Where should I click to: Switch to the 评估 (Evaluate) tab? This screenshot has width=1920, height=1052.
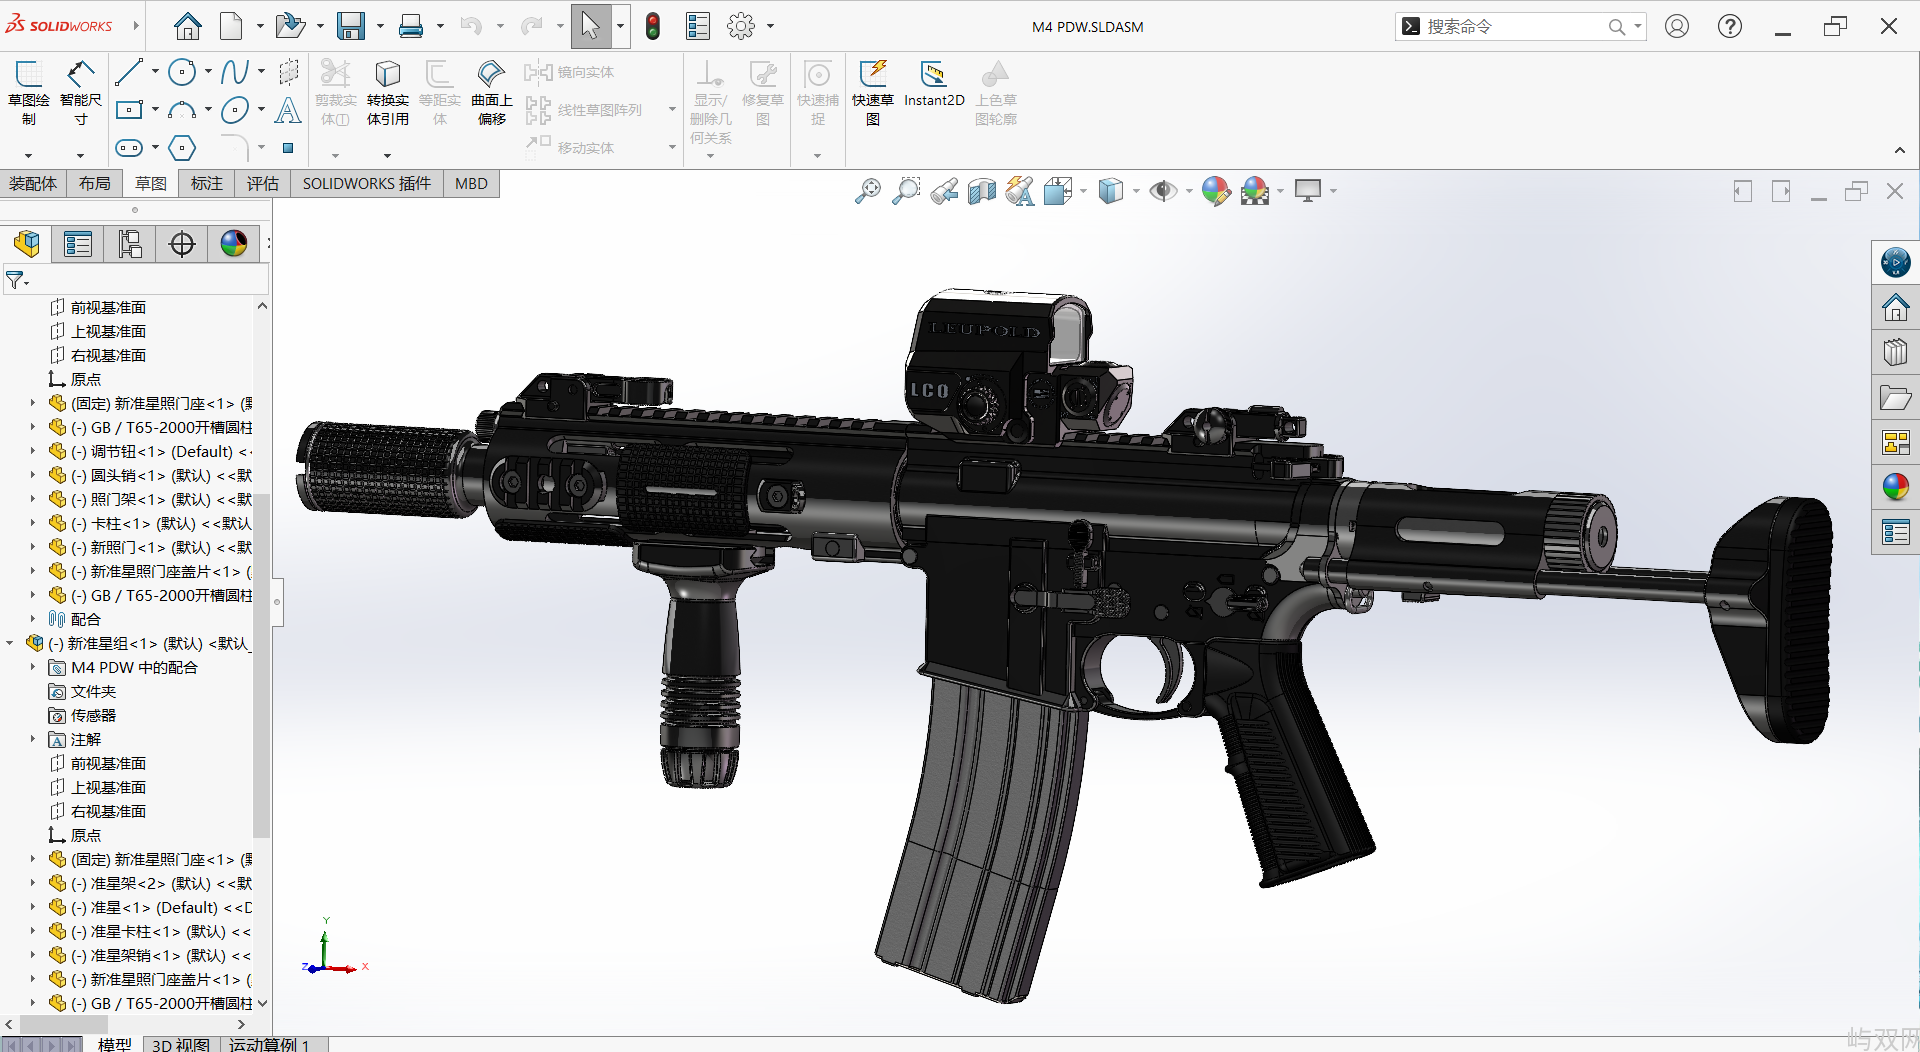pos(263,184)
